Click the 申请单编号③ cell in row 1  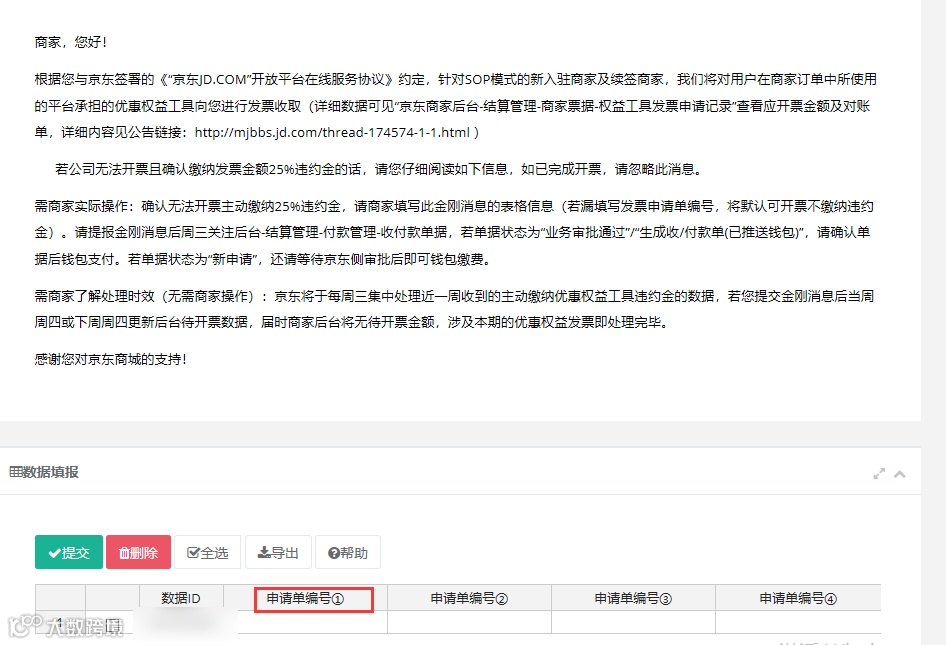(633, 622)
